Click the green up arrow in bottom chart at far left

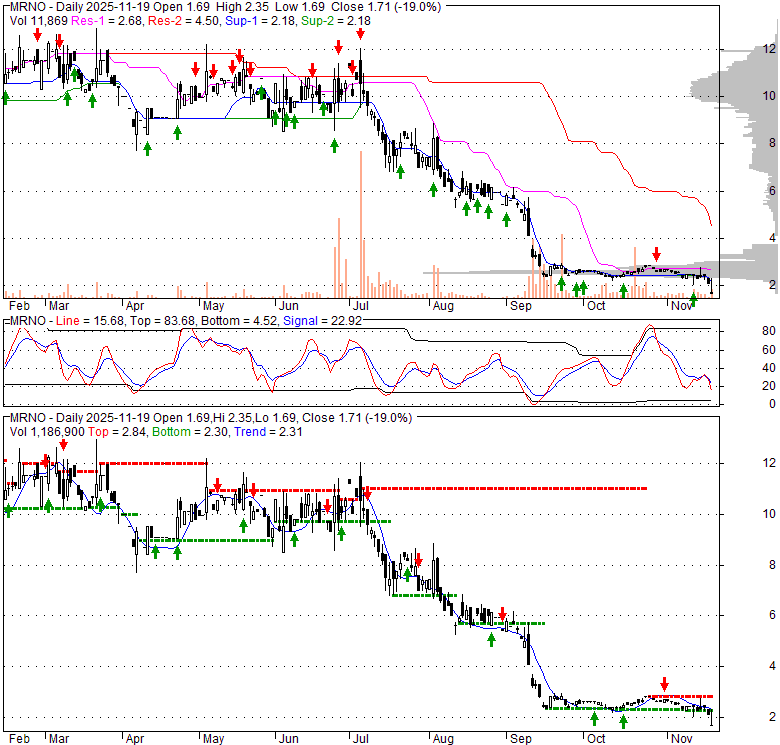(9, 509)
